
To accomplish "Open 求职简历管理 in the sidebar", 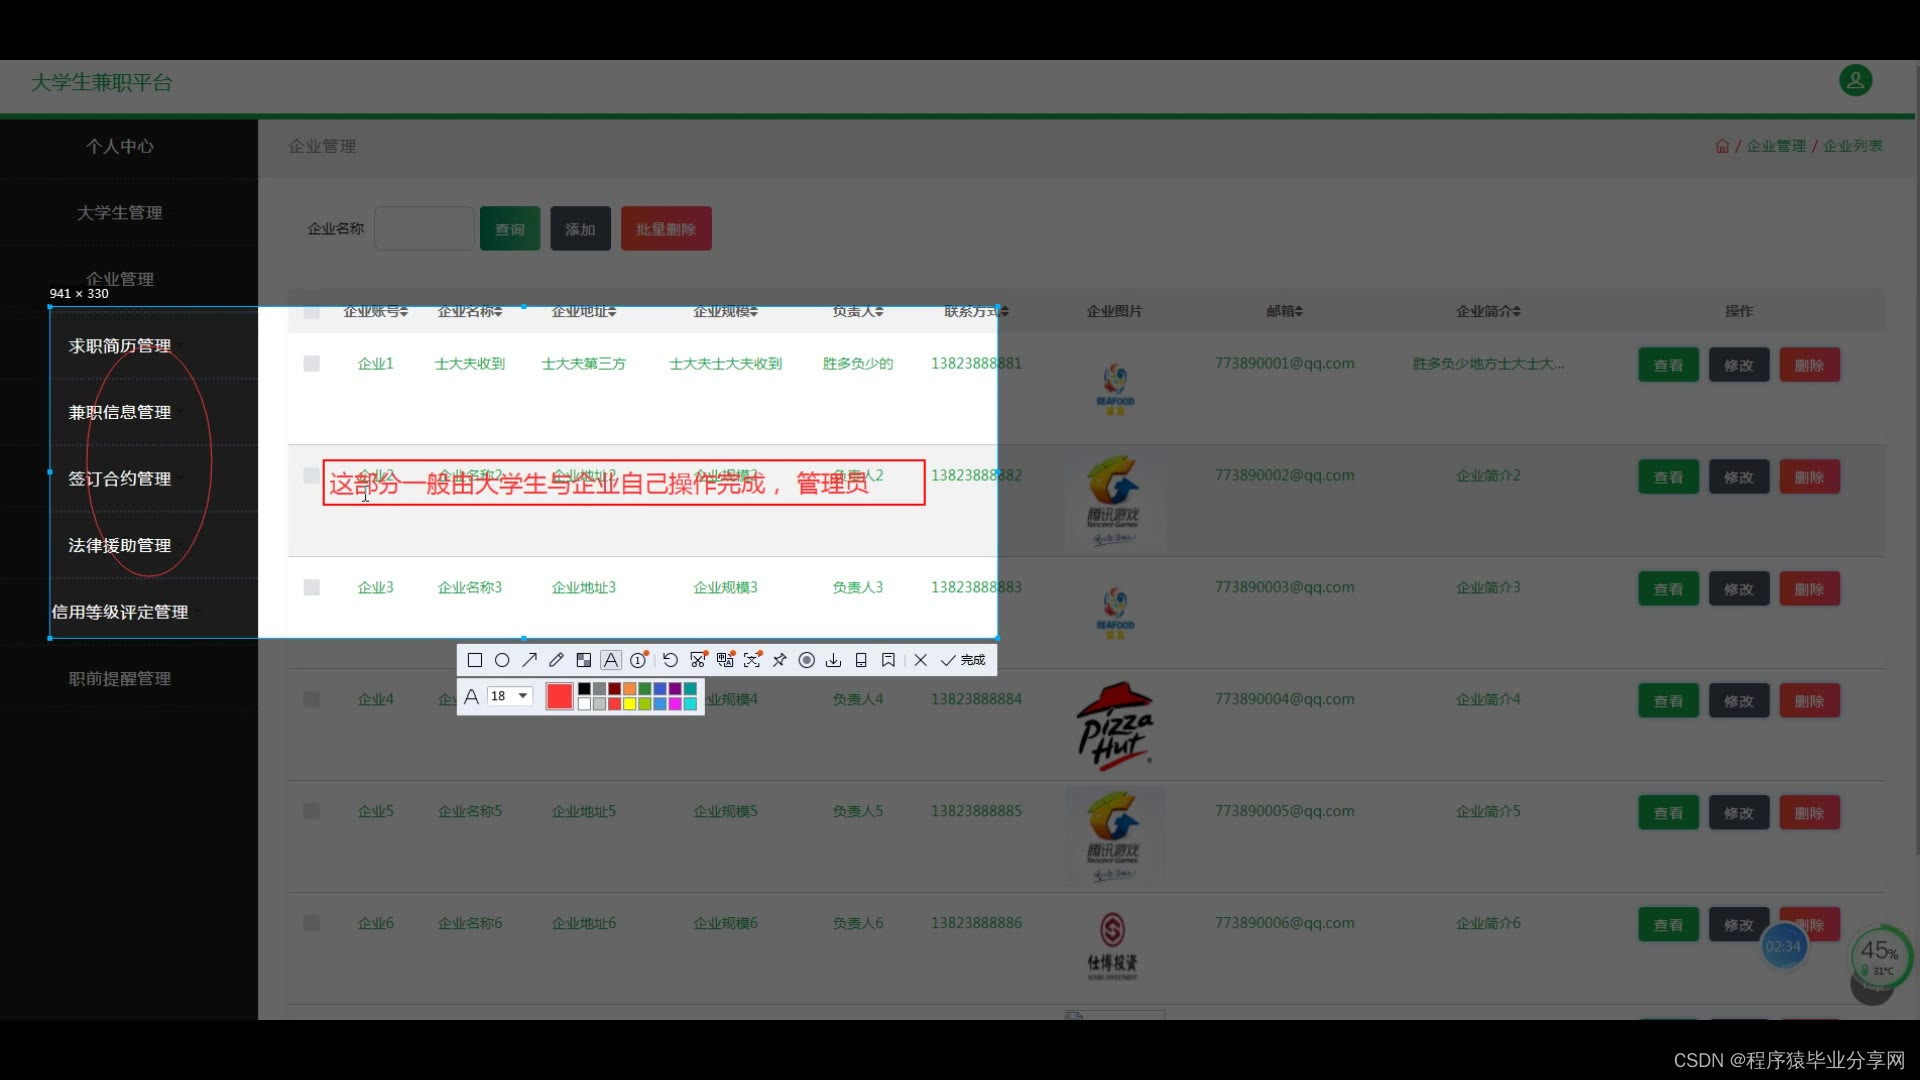I will point(120,346).
